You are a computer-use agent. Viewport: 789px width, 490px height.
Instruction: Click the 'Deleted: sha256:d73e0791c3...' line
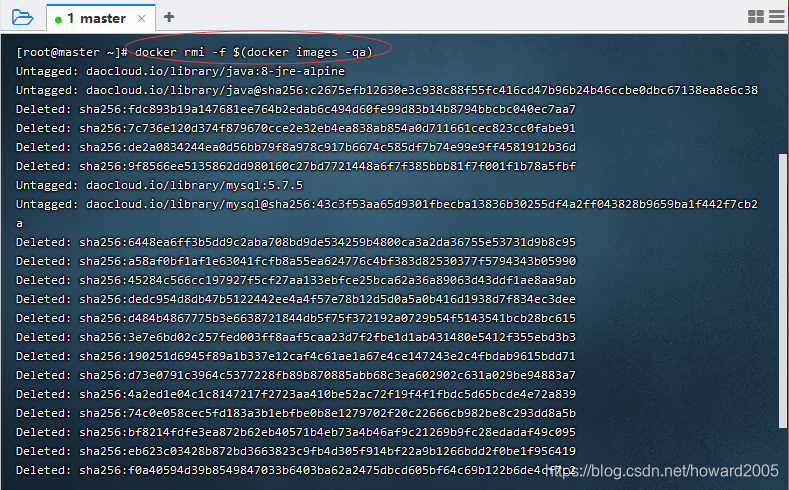click(295, 375)
